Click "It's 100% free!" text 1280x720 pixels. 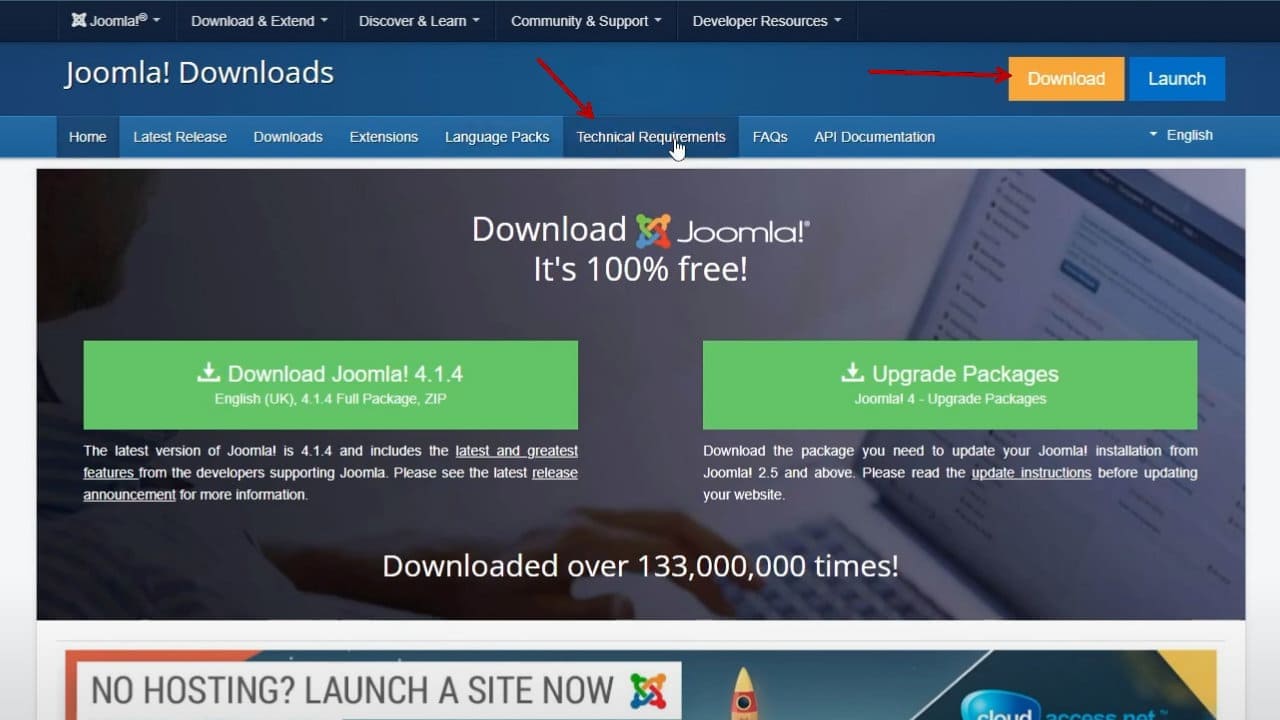pyautogui.click(x=640, y=269)
